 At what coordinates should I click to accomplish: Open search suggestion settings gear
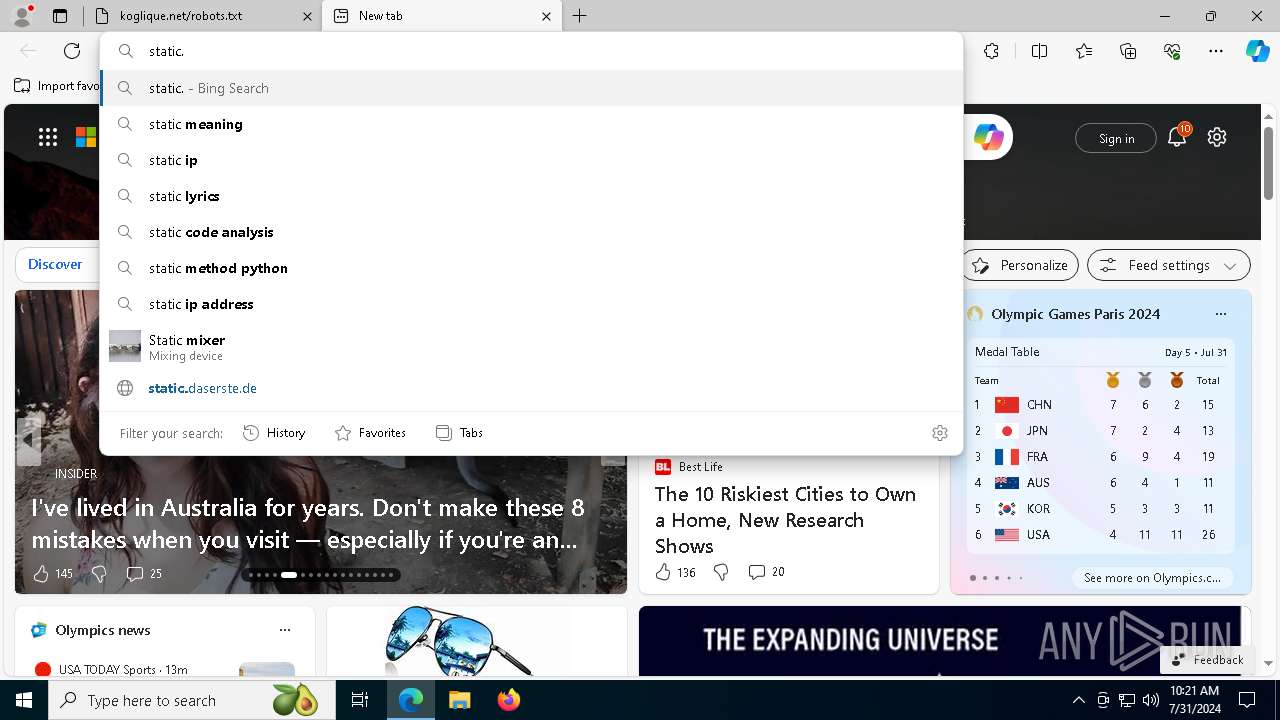tap(939, 433)
